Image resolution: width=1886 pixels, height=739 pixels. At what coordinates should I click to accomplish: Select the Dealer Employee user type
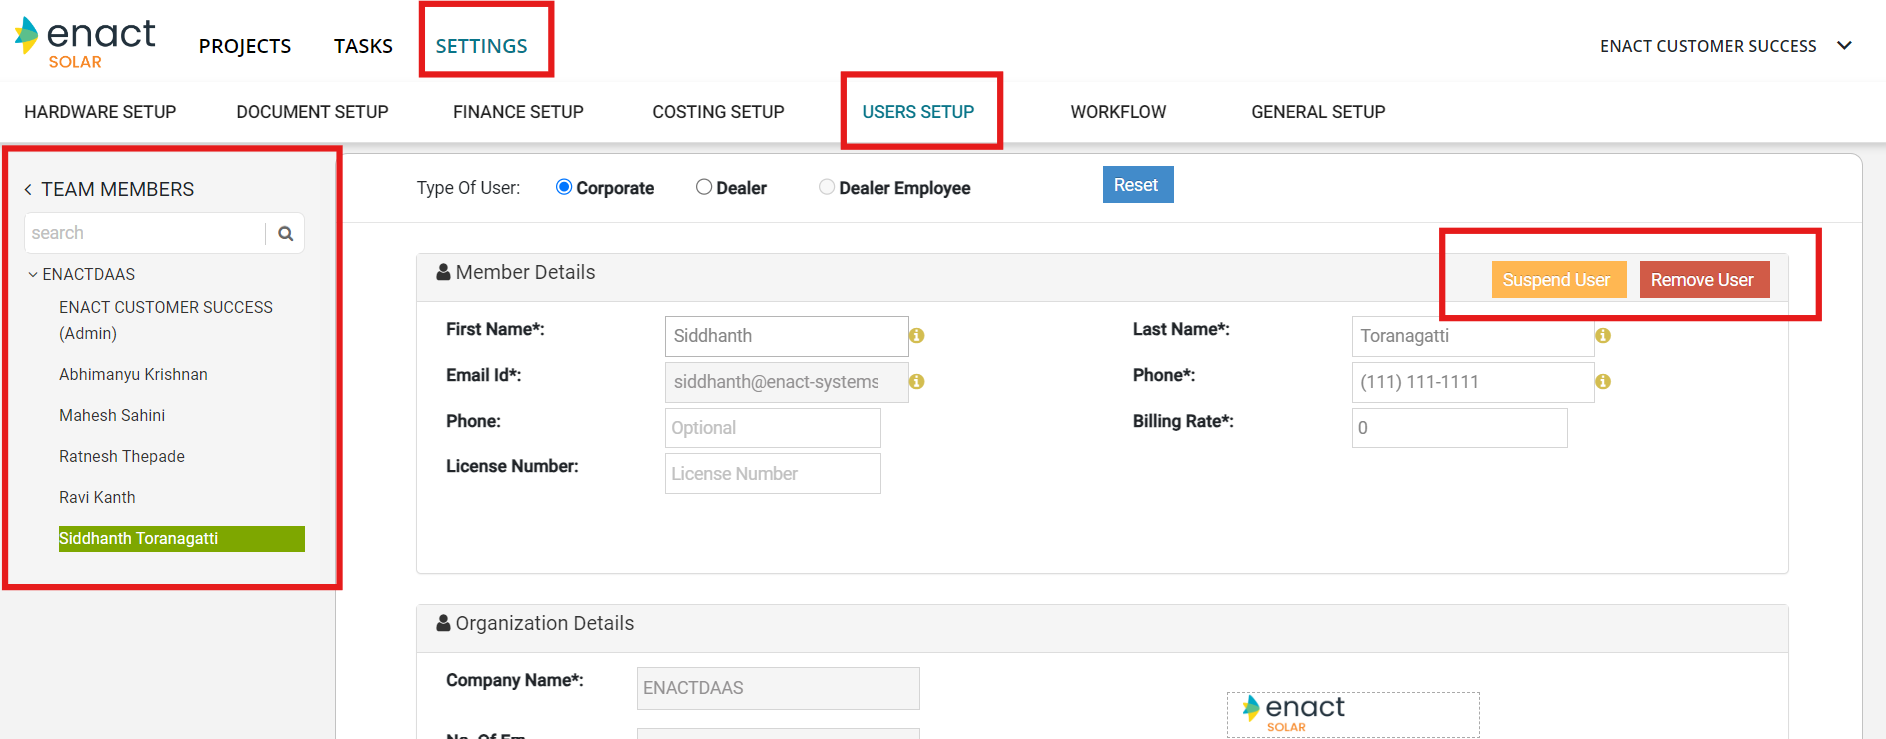pos(827,187)
